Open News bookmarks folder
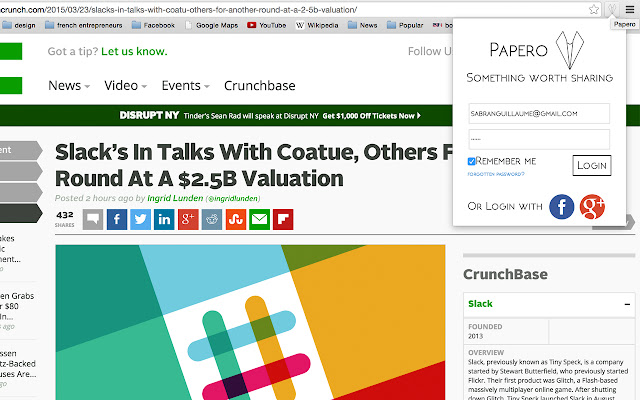The image size is (640, 400). (362, 25)
